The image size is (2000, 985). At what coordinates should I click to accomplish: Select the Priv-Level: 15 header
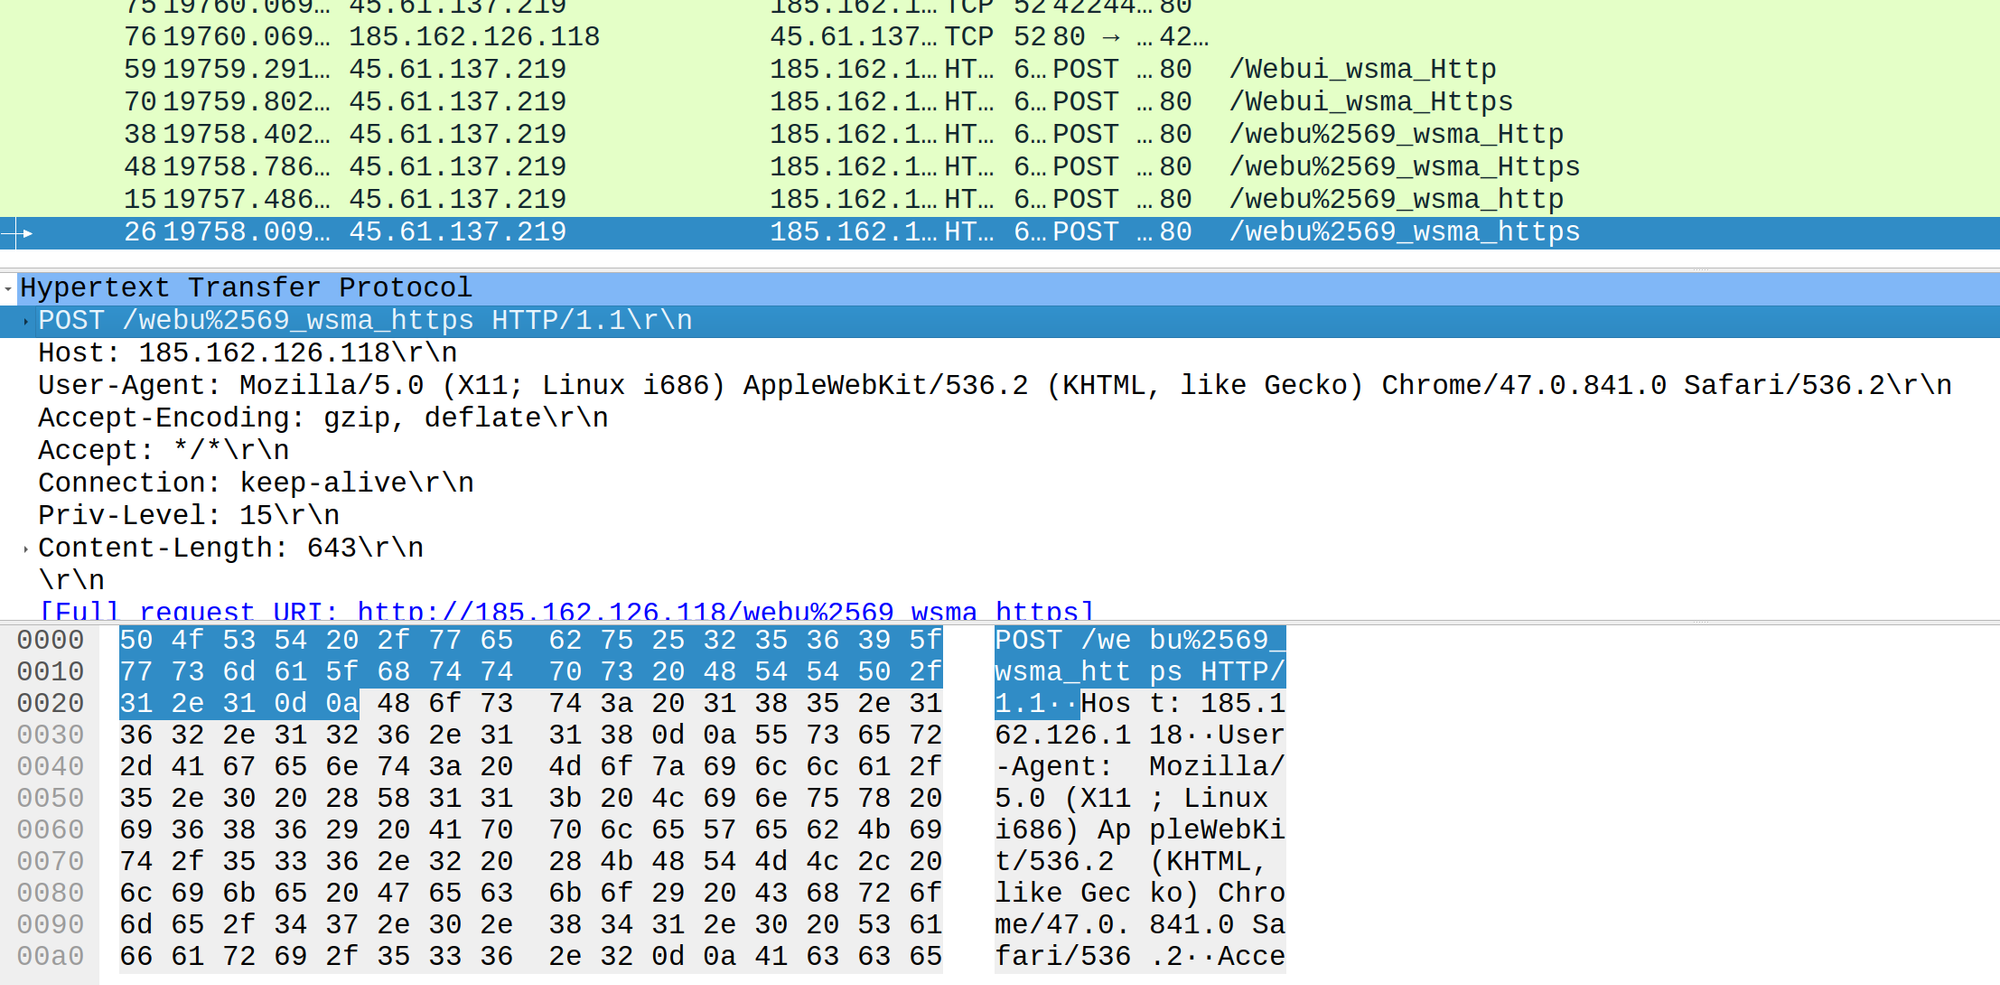tap(185, 515)
